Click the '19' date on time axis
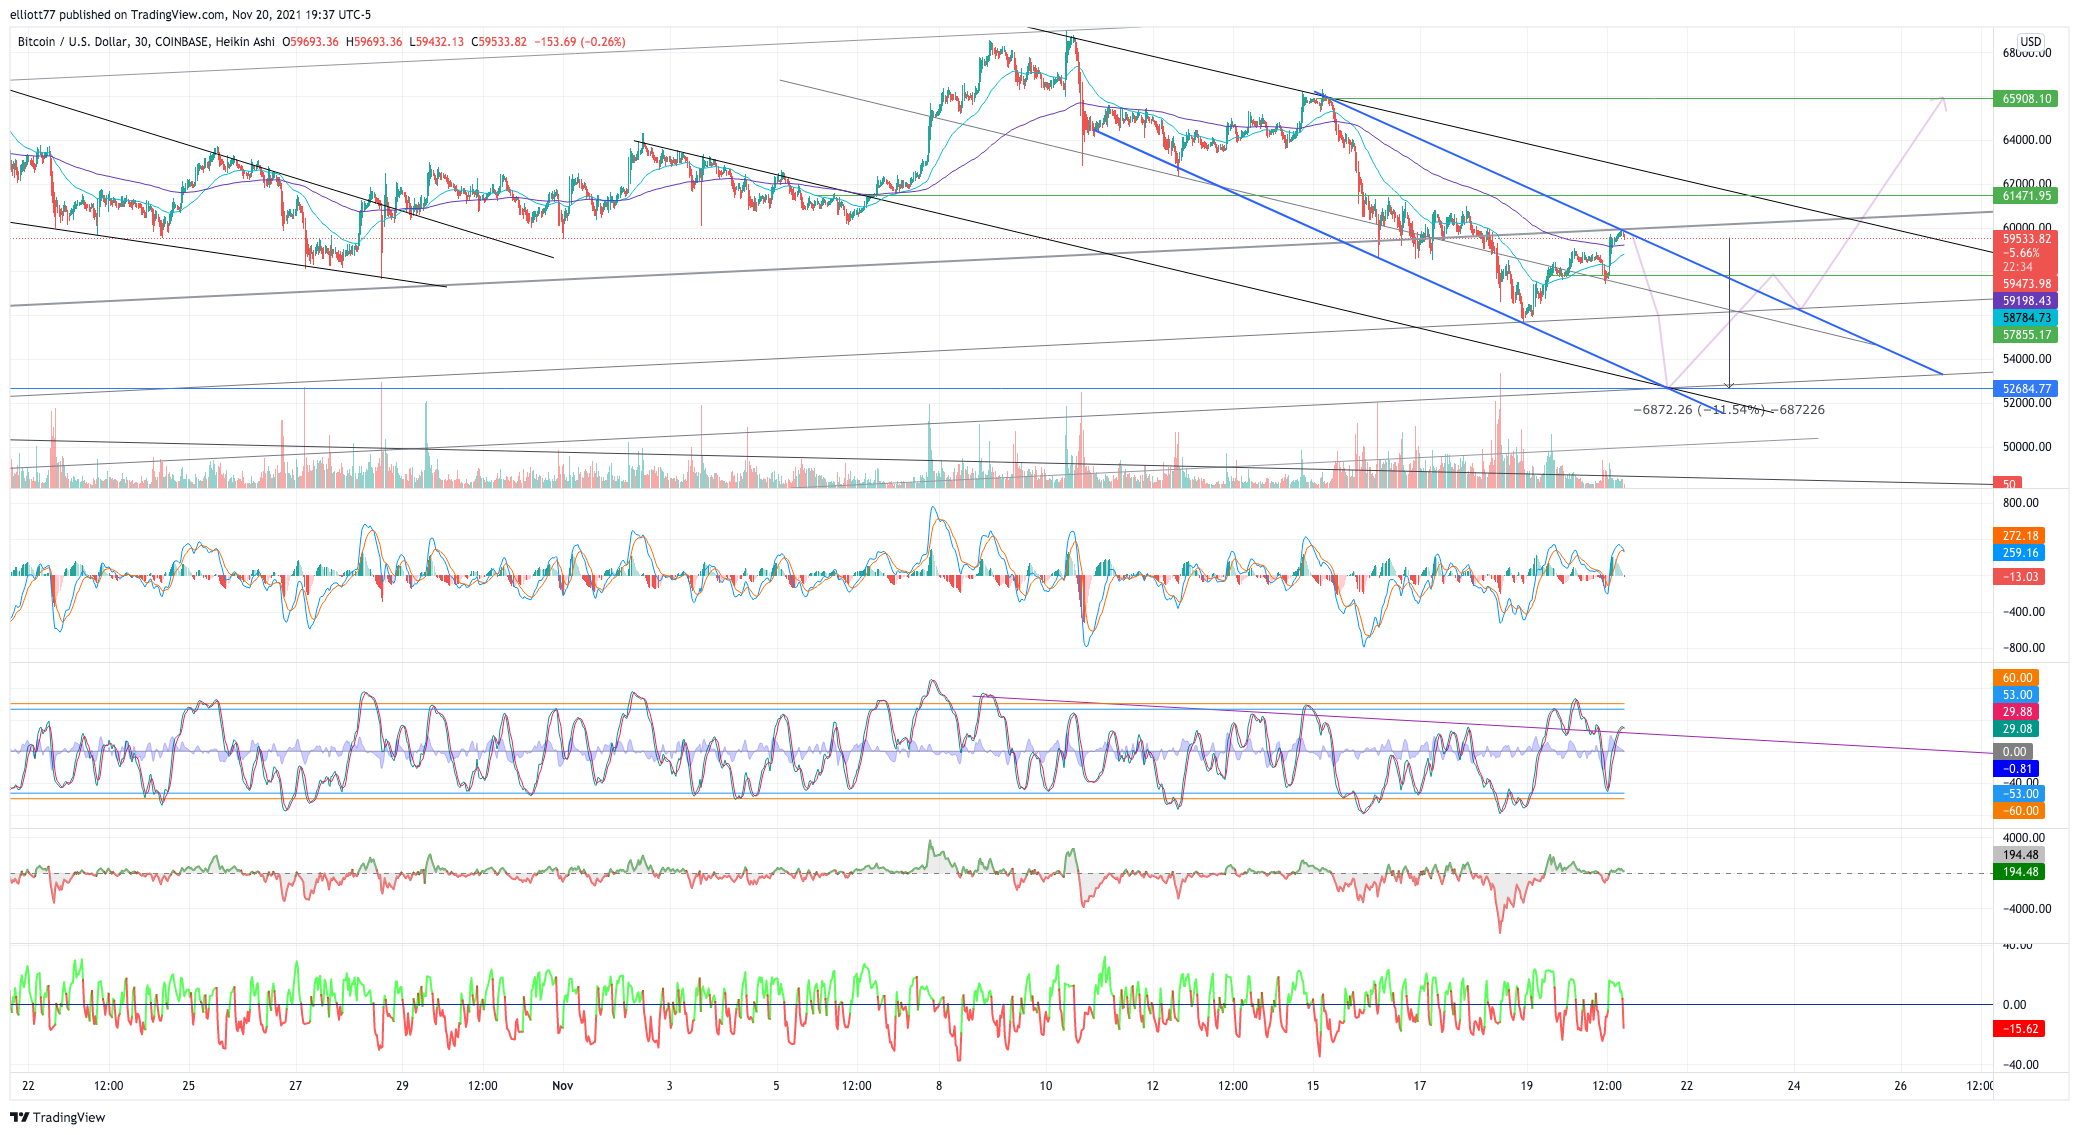The image size is (2079, 1135). tap(1527, 1086)
